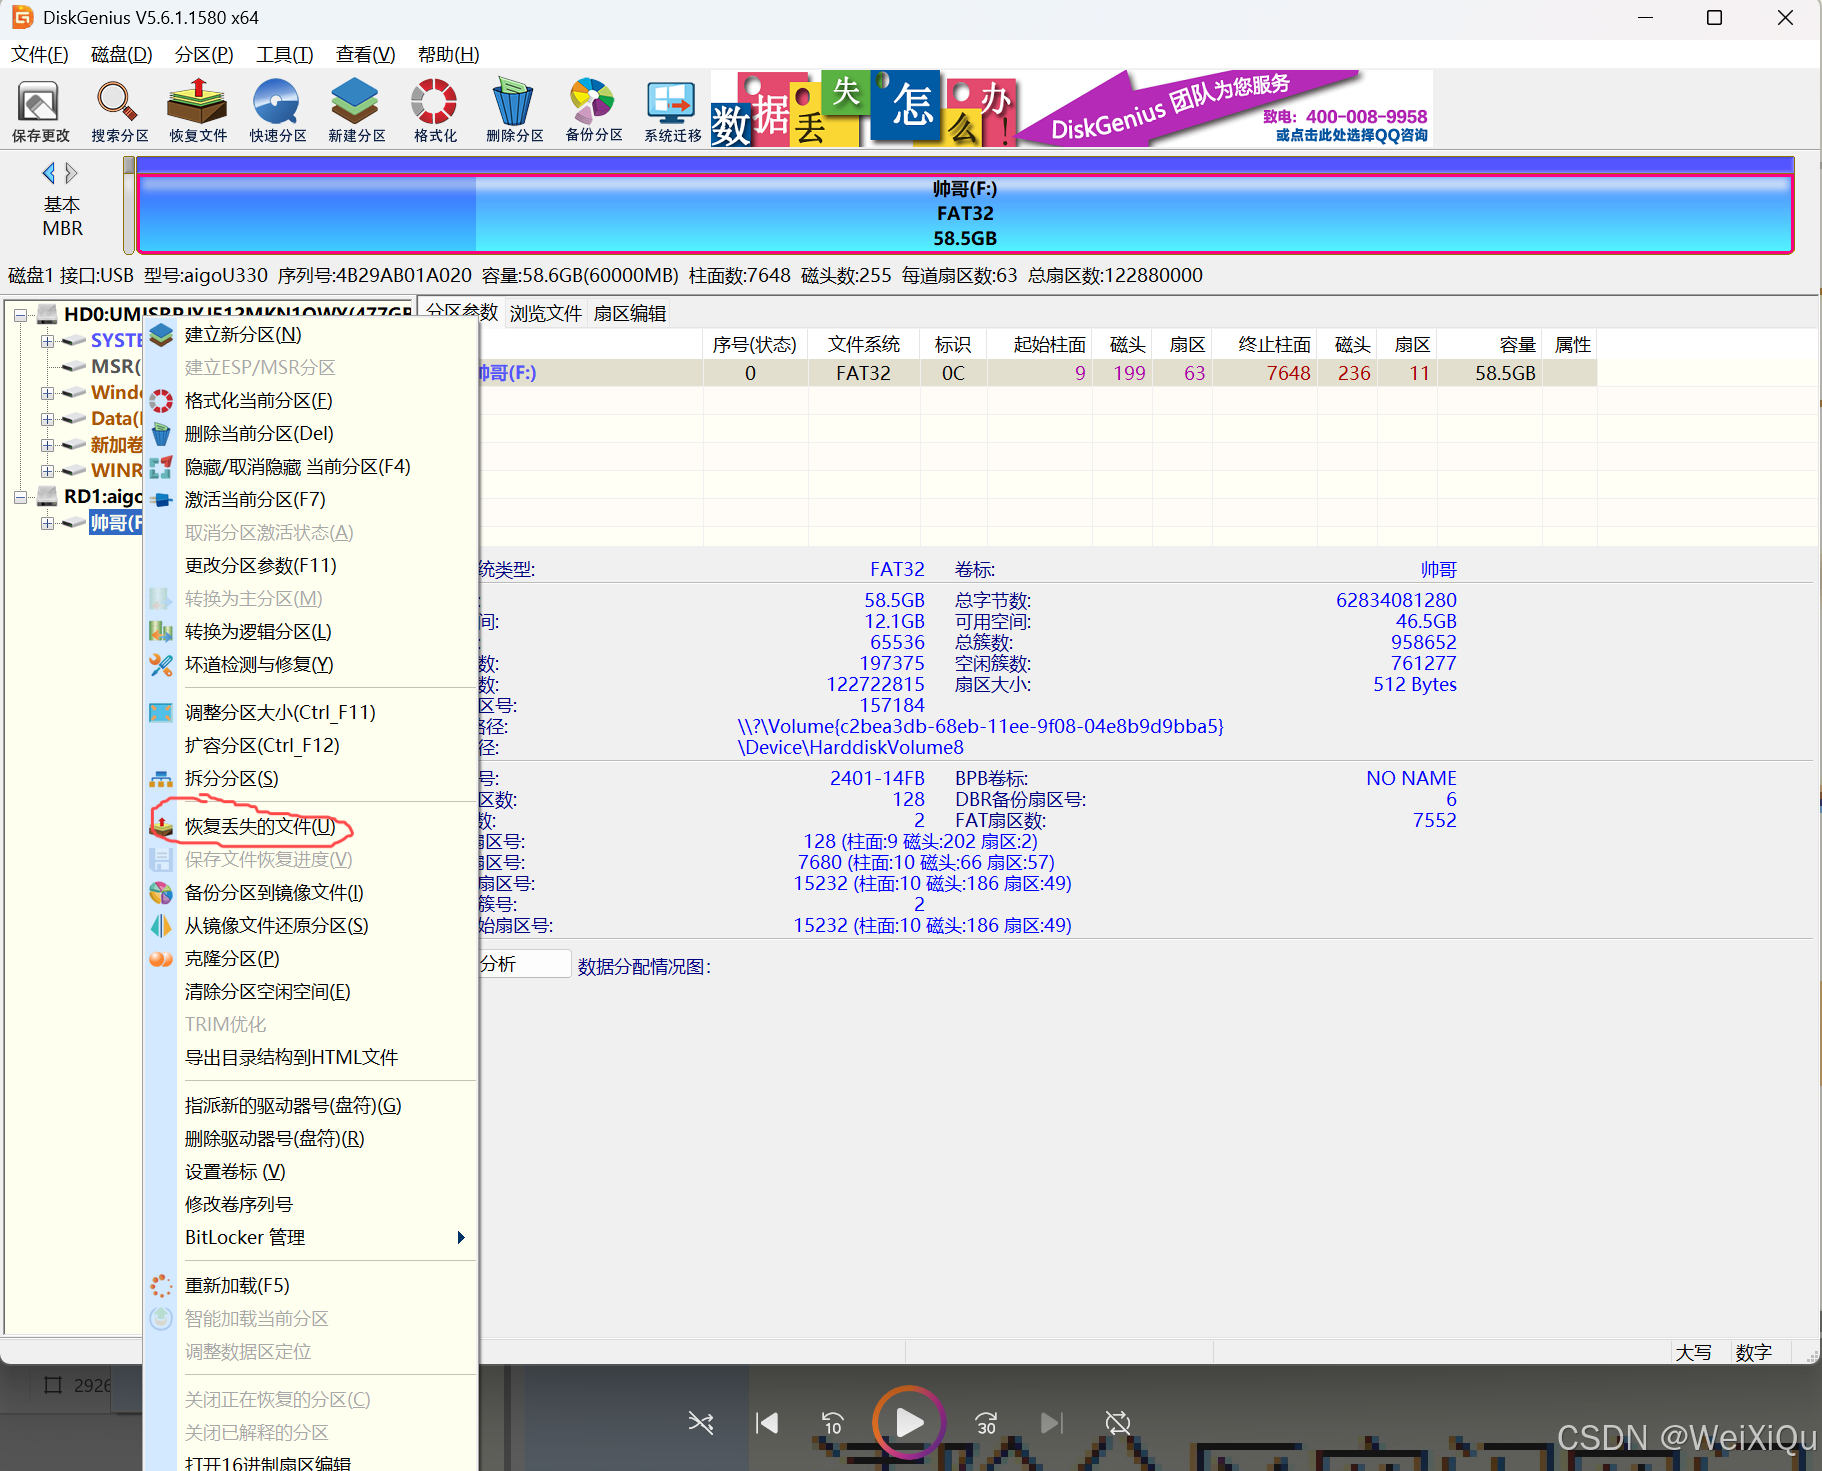
Task: Select 清除分区空闲空间(E) entry
Action: pyautogui.click(x=311, y=991)
